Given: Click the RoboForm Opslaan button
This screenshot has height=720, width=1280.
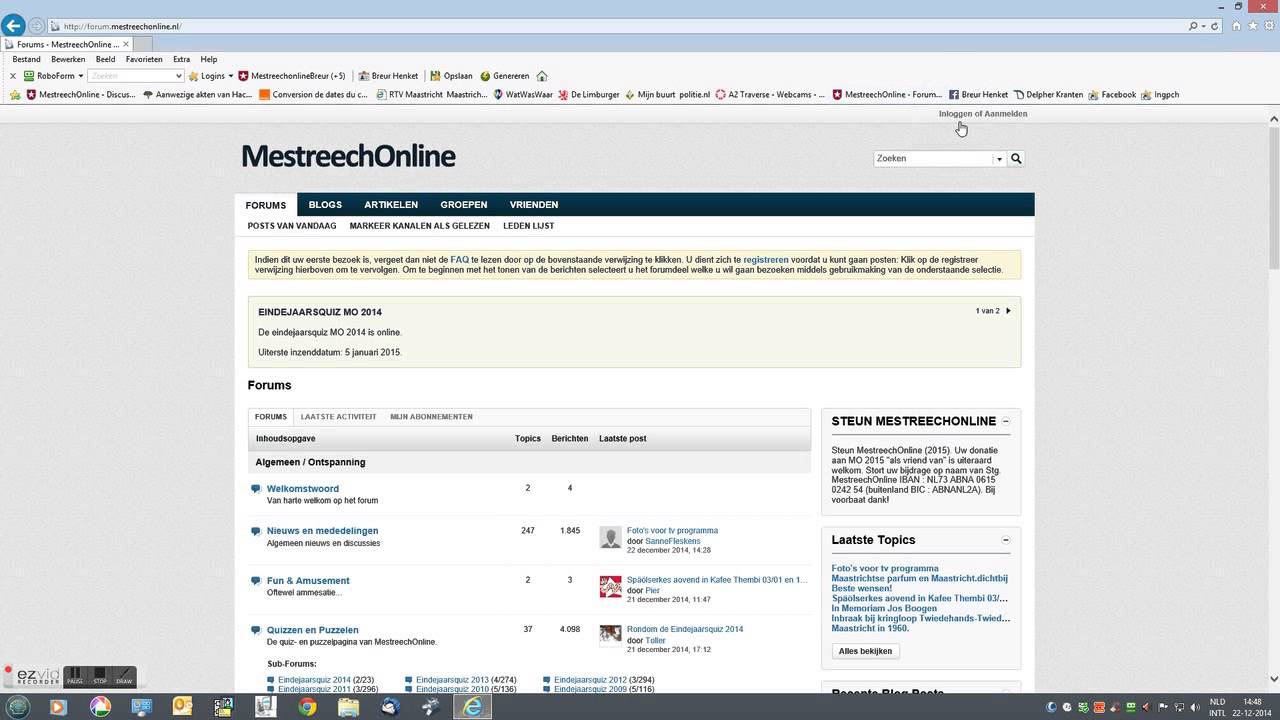Looking at the screenshot, I should click(x=451, y=76).
